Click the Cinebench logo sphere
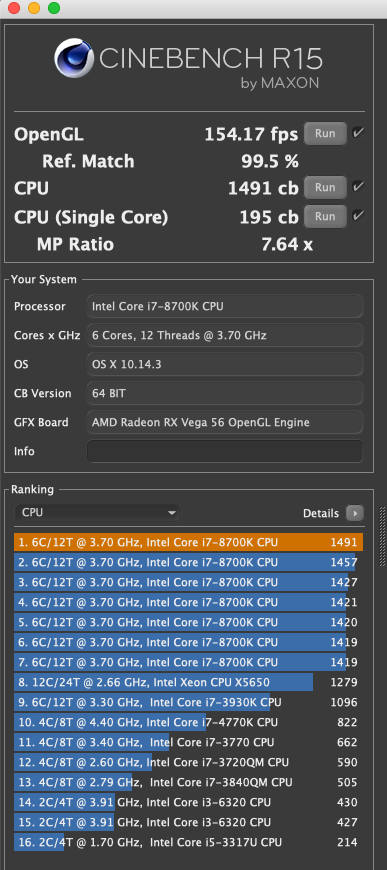Viewport: 387px width, 870px height. click(73, 58)
